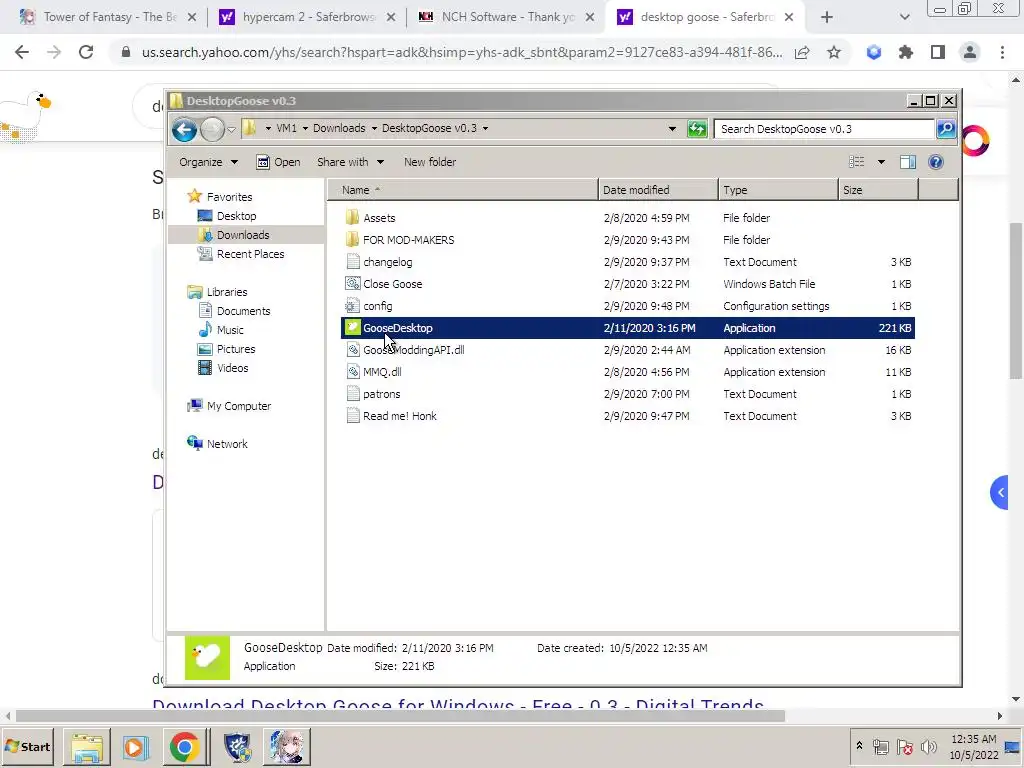The image size is (1024, 768).
Task: Toggle the preview pane icon
Action: pos(908,162)
